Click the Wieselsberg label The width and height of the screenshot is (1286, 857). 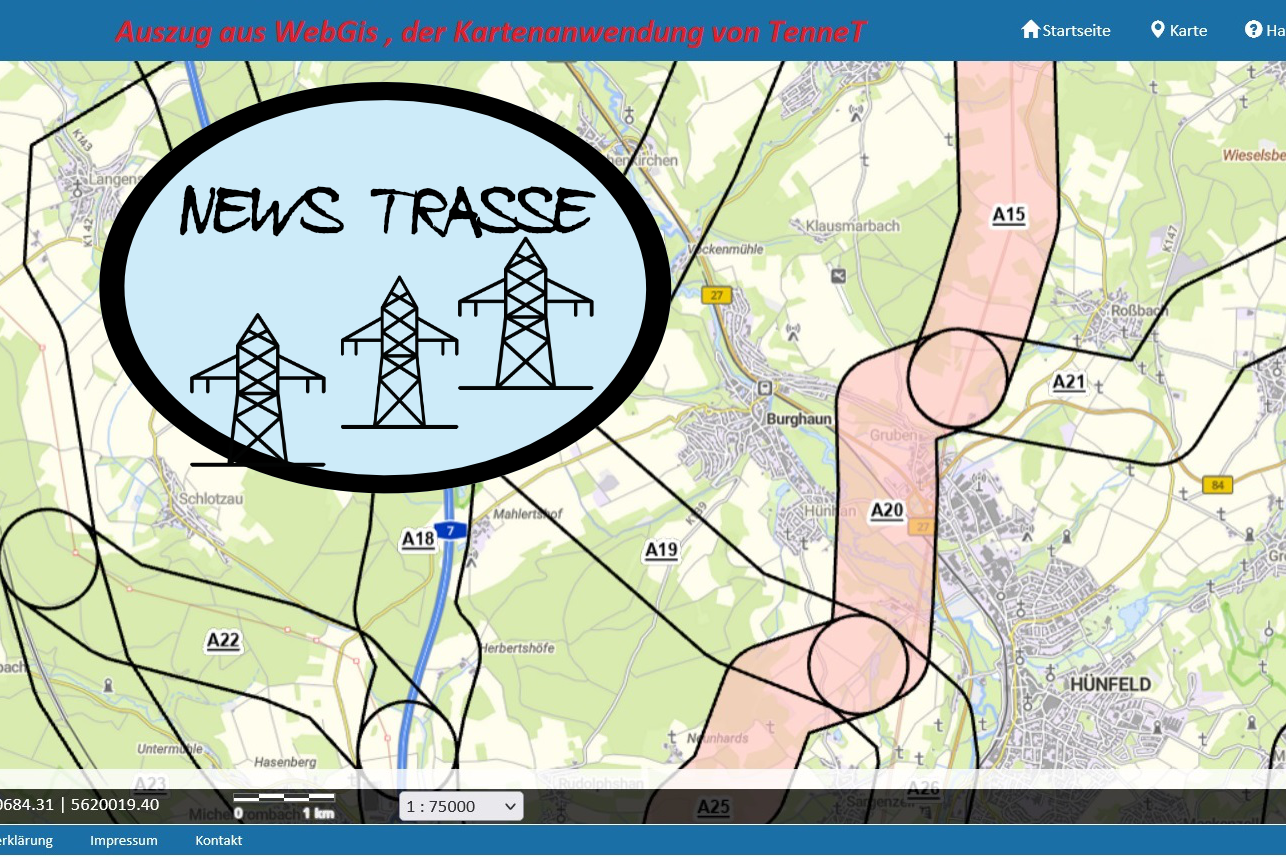click(x=1254, y=156)
